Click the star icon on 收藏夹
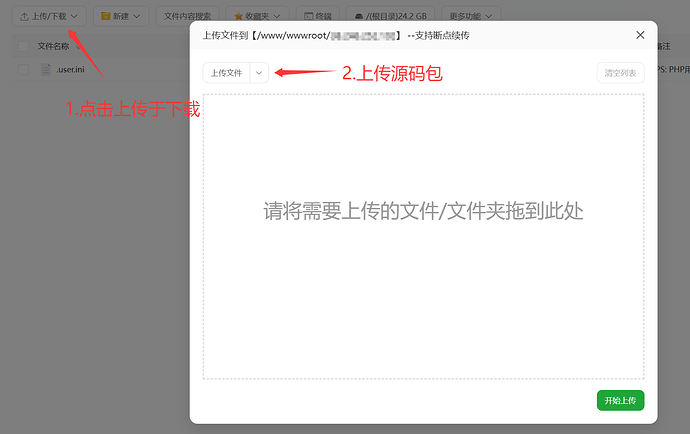This screenshot has height=434, width=690. (237, 17)
